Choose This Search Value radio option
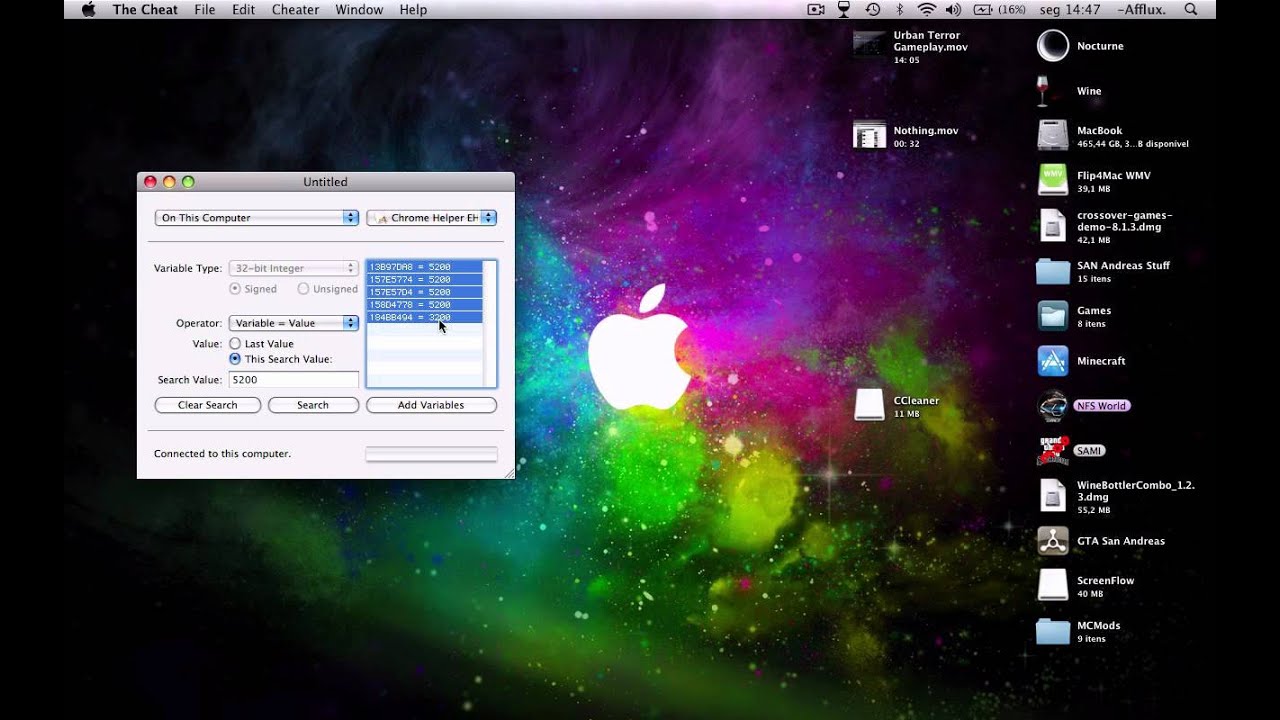The width and height of the screenshot is (1280, 720). pos(235,358)
